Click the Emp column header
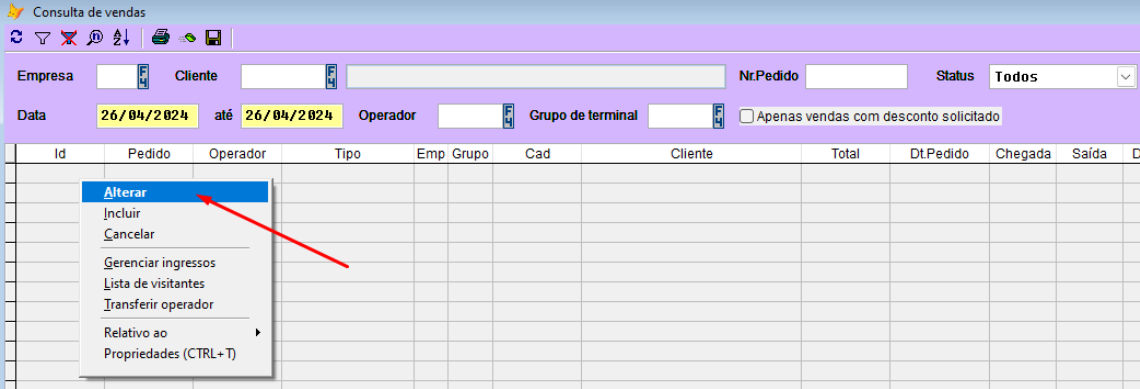This screenshot has width=1140, height=389. (431, 153)
